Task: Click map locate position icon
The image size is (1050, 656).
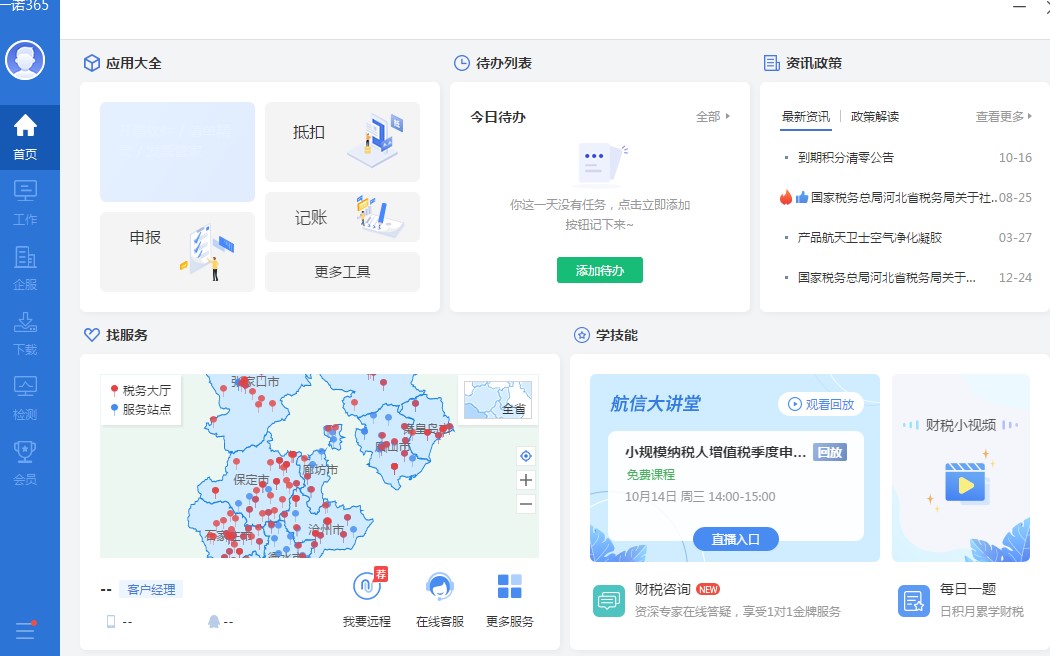Action: pos(526,456)
